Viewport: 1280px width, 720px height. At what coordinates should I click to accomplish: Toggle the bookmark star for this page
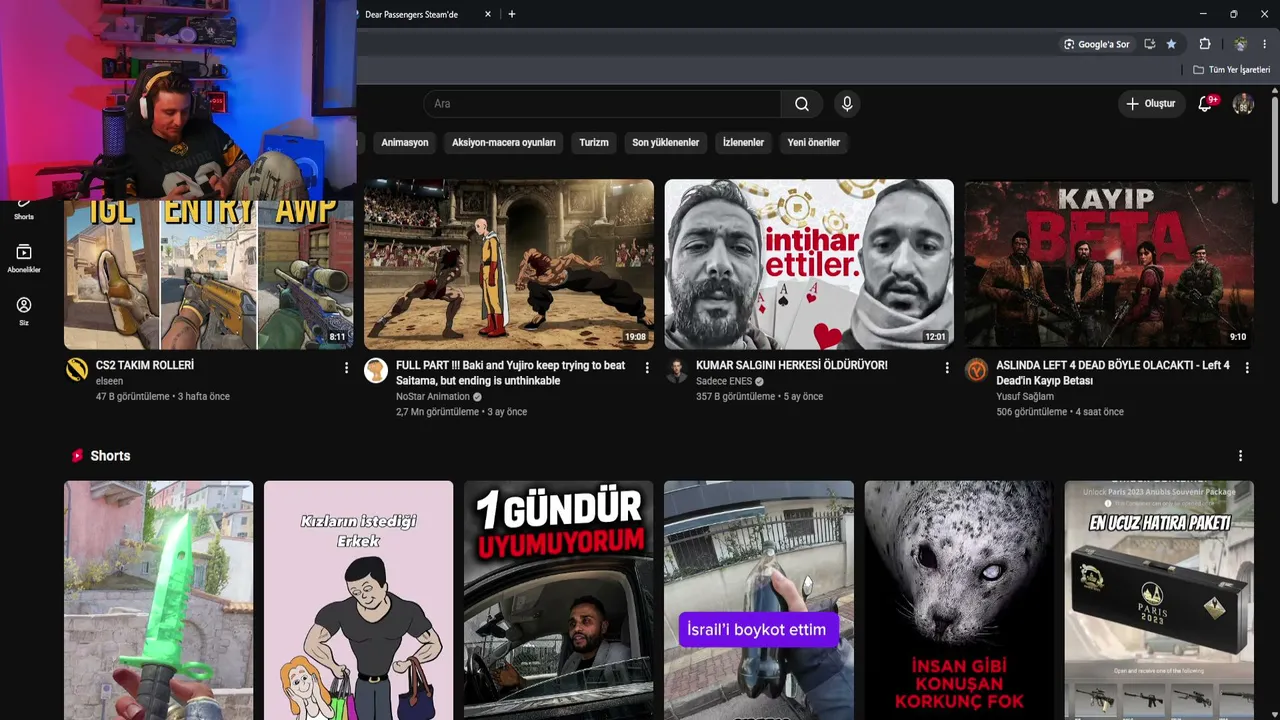[1171, 44]
